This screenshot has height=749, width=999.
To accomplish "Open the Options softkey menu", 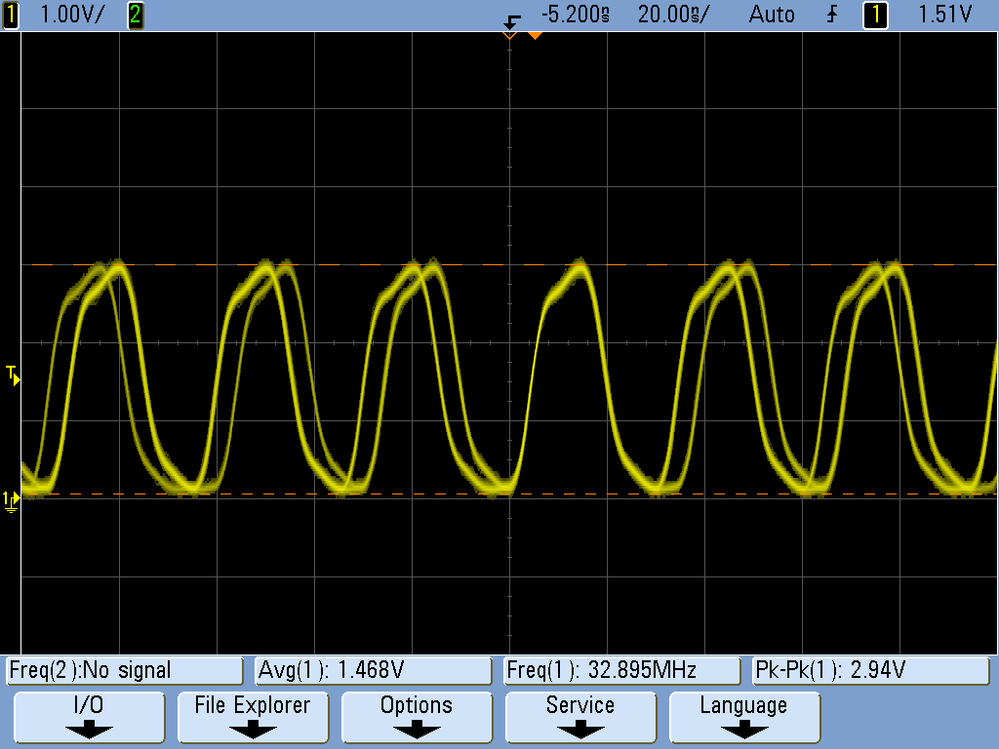I will (x=417, y=718).
